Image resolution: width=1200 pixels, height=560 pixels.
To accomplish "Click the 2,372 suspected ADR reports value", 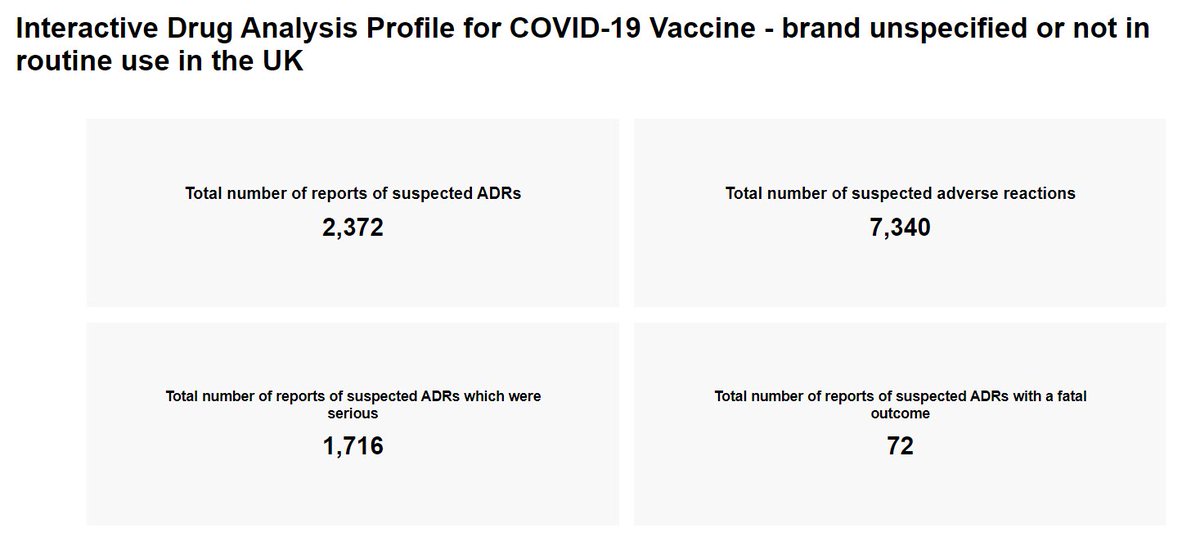I will [x=353, y=229].
